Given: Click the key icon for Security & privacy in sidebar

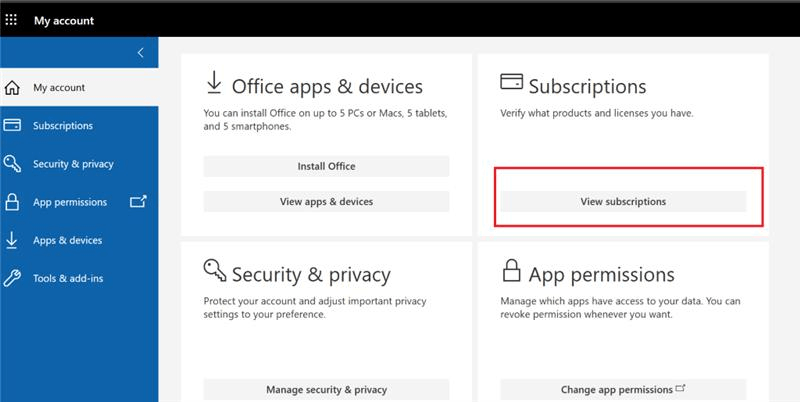Looking at the screenshot, I should [x=12, y=164].
